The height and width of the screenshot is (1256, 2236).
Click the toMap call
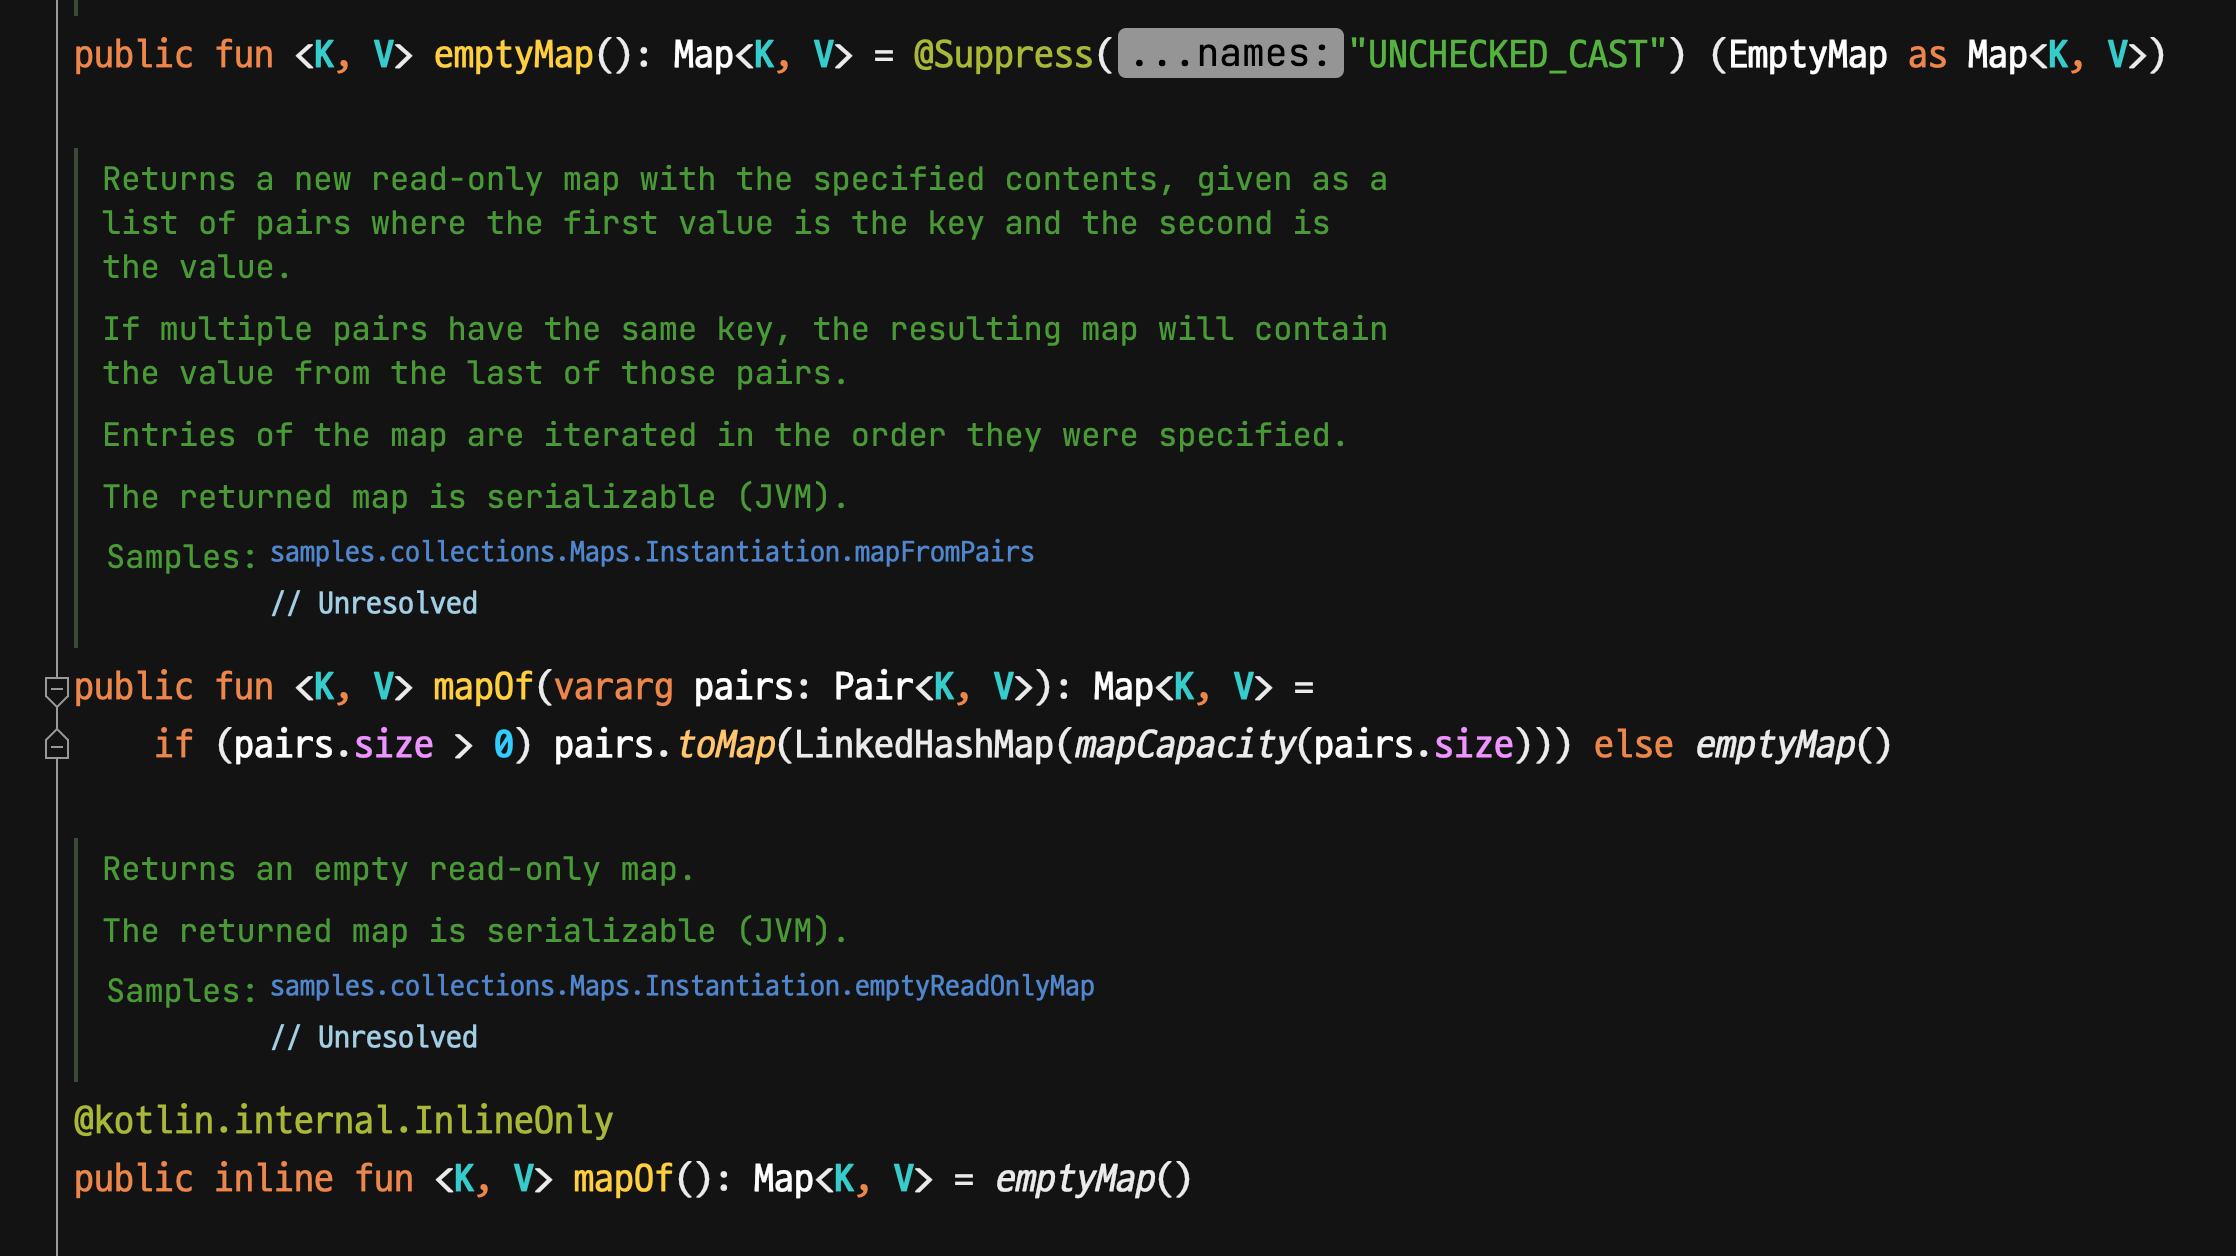coord(725,745)
